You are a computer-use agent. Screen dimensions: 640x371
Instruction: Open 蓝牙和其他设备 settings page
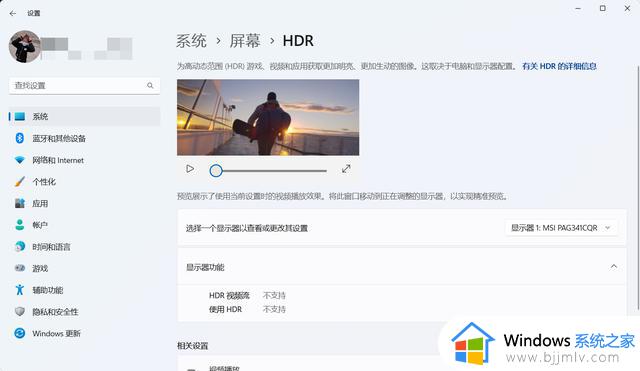point(84,138)
